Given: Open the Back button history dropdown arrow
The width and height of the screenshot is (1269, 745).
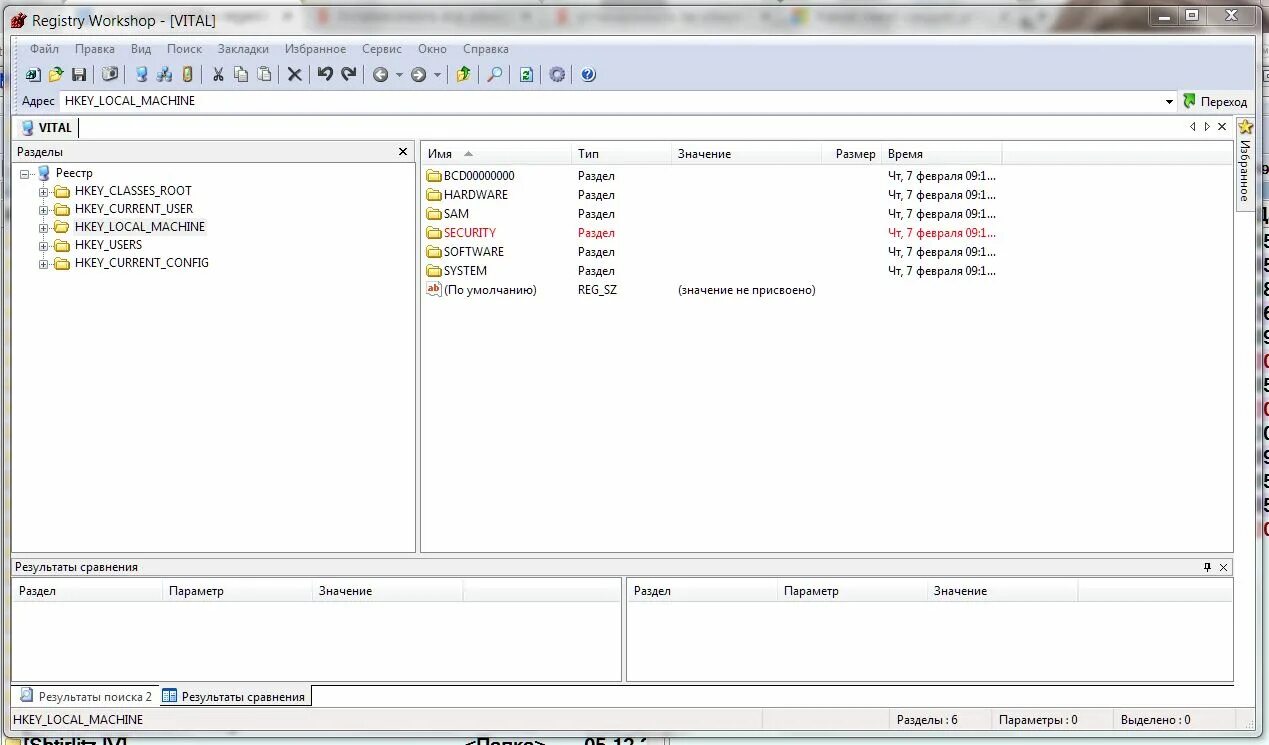Looking at the screenshot, I should (399, 75).
